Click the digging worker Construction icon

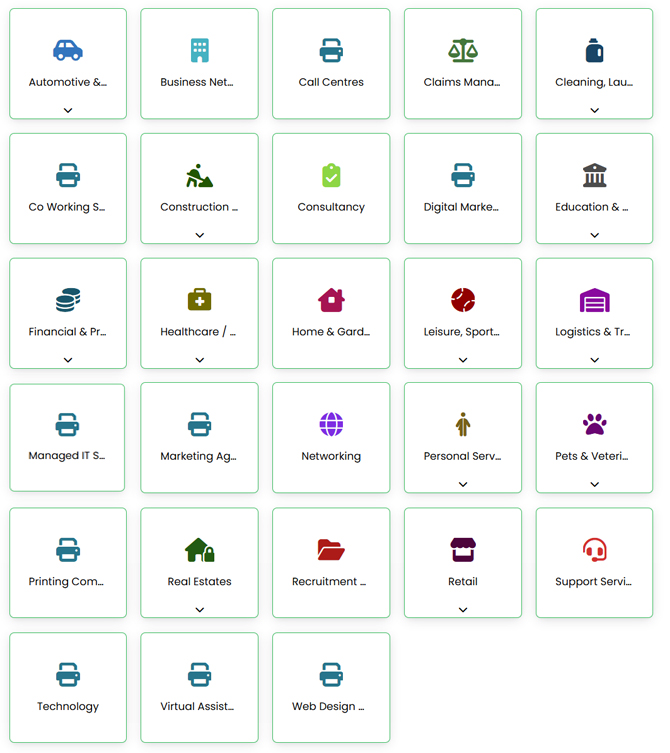tap(199, 176)
